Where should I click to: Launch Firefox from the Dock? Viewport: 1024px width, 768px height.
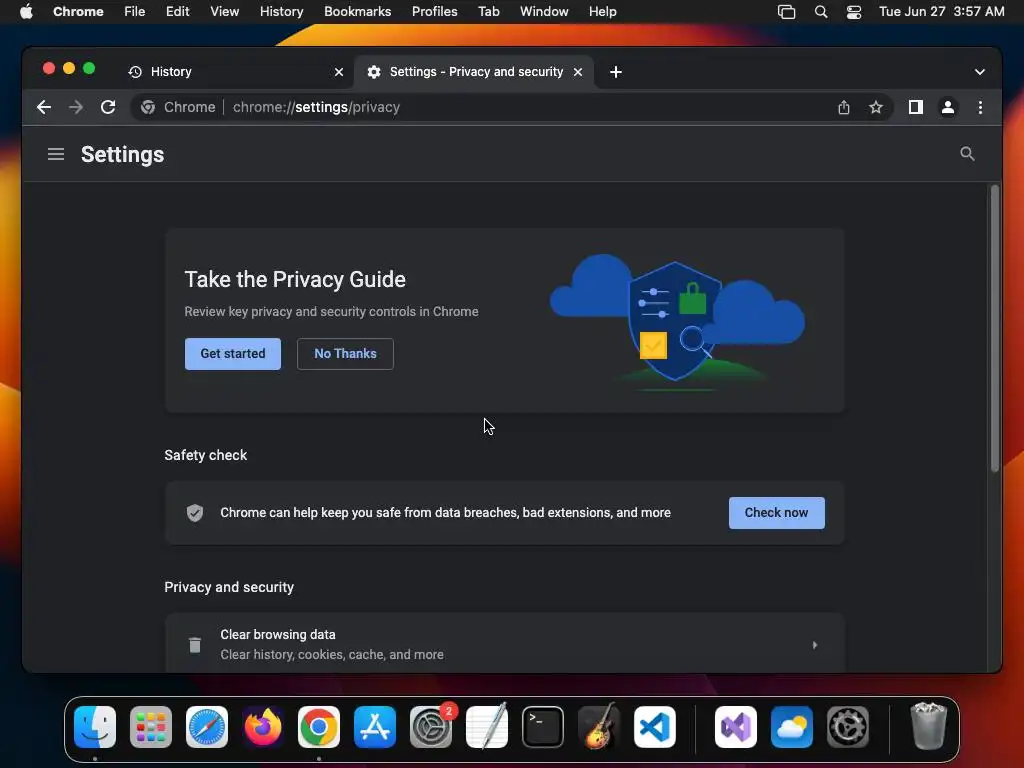(263, 727)
